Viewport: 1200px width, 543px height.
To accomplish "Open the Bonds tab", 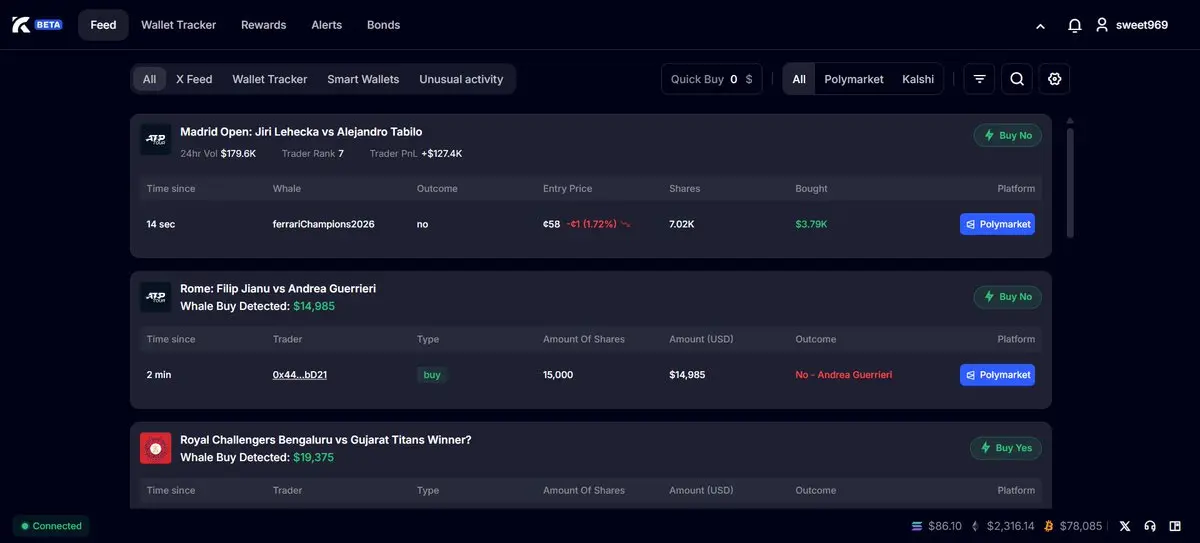I will pyautogui.click(x=383, y=25).
